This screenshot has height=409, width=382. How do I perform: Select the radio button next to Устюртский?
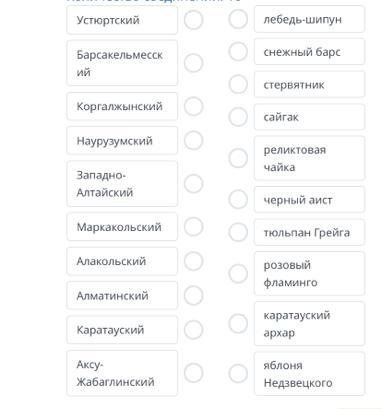(x=193, y=20)
